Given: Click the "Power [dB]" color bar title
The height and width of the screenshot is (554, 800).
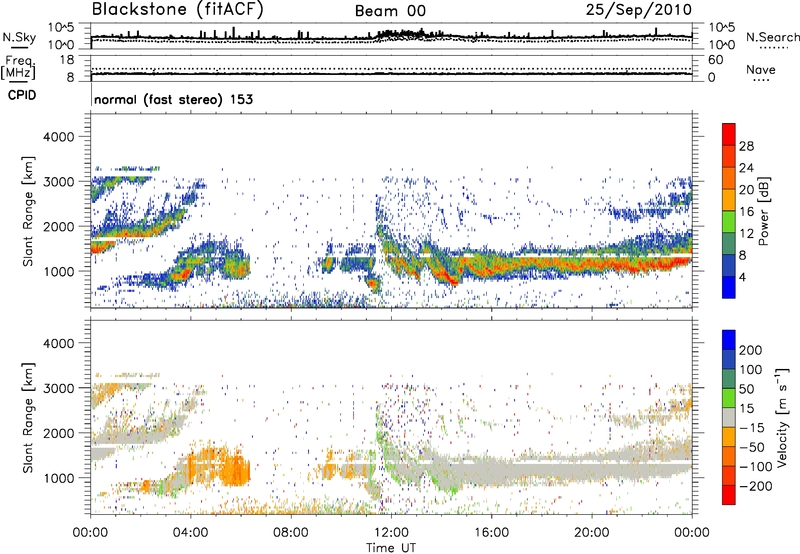Looking at the screenshot, I should click(x=764, y=211).
